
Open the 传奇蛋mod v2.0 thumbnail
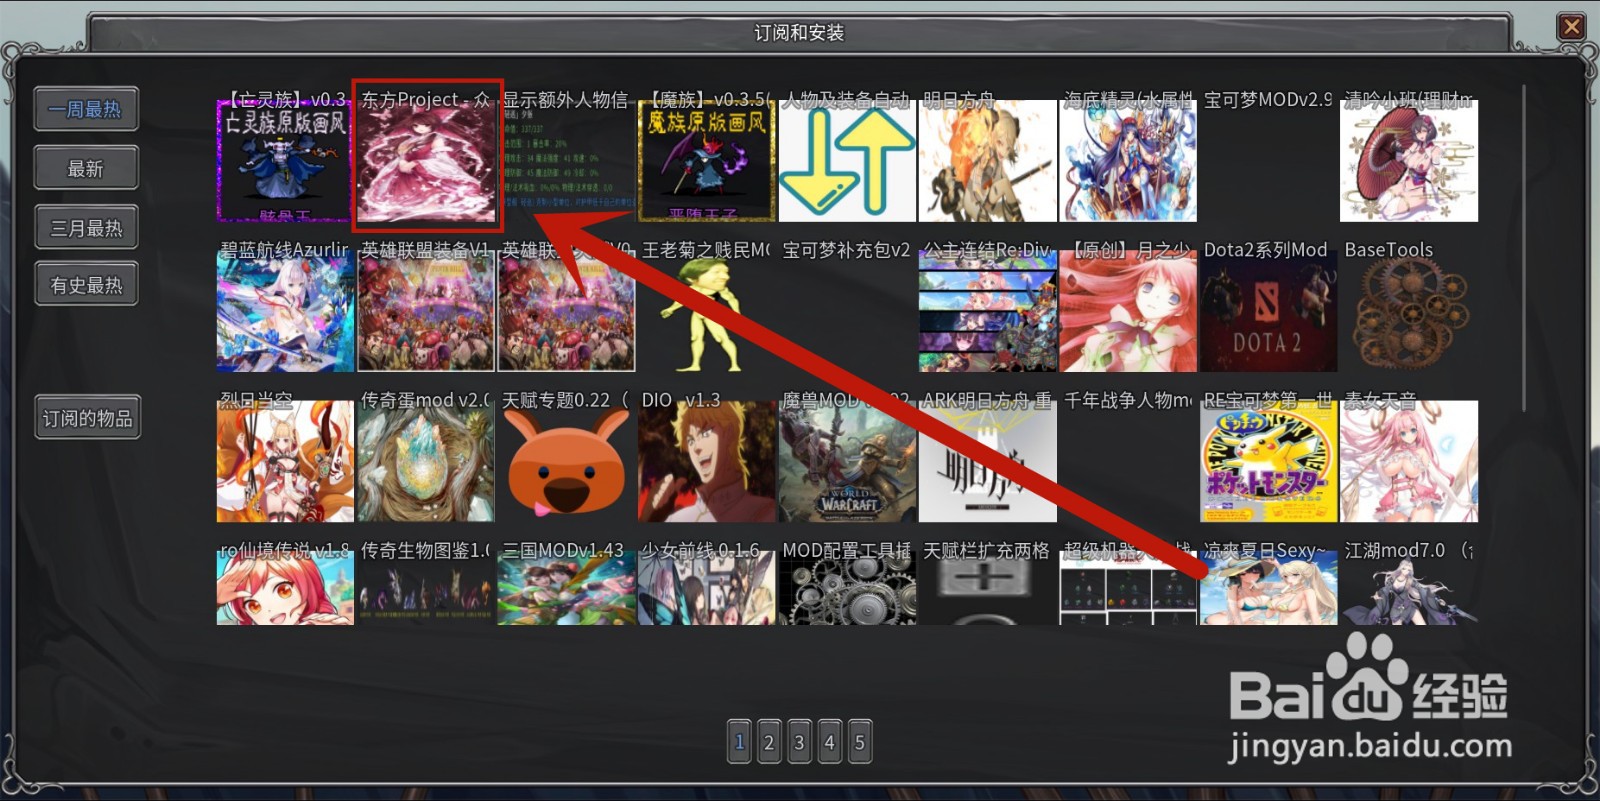click(426, 461)
